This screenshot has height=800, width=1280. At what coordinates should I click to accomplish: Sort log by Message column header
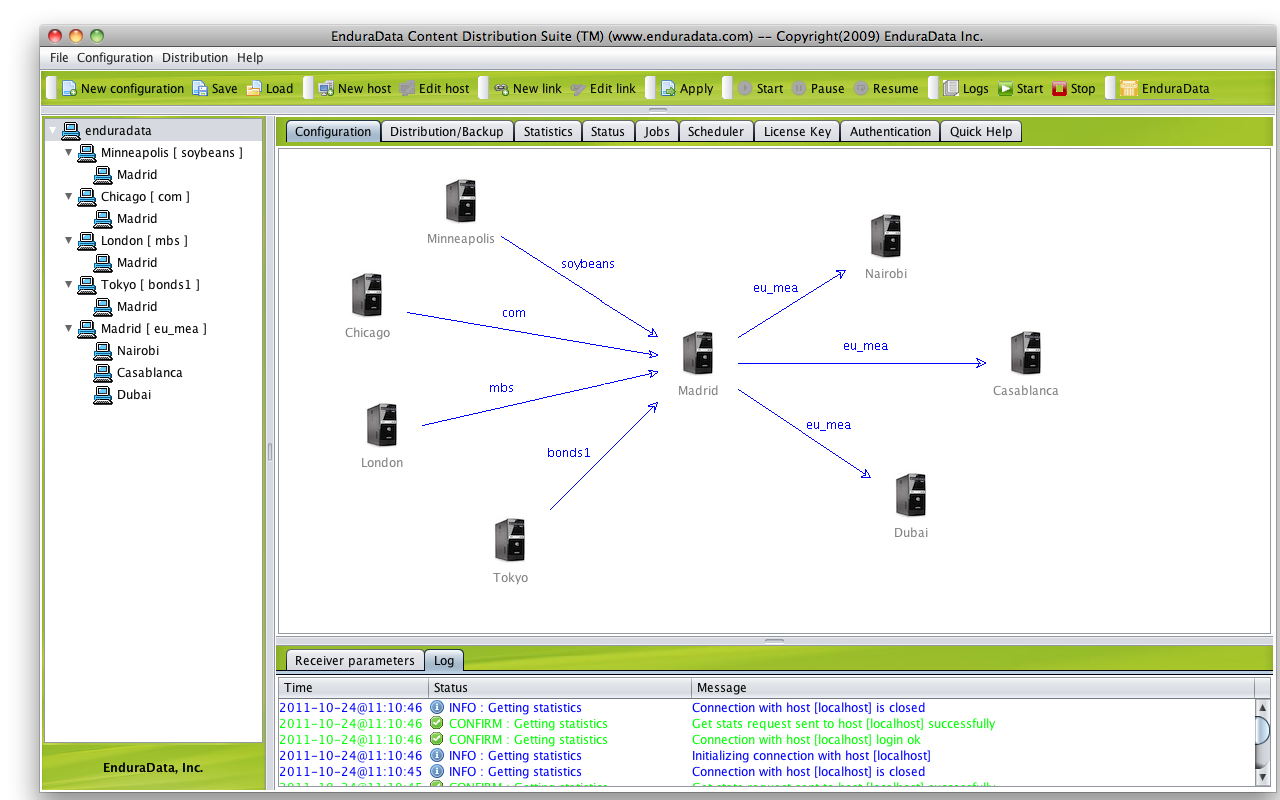pyautogui.click(x=973, y=687)
